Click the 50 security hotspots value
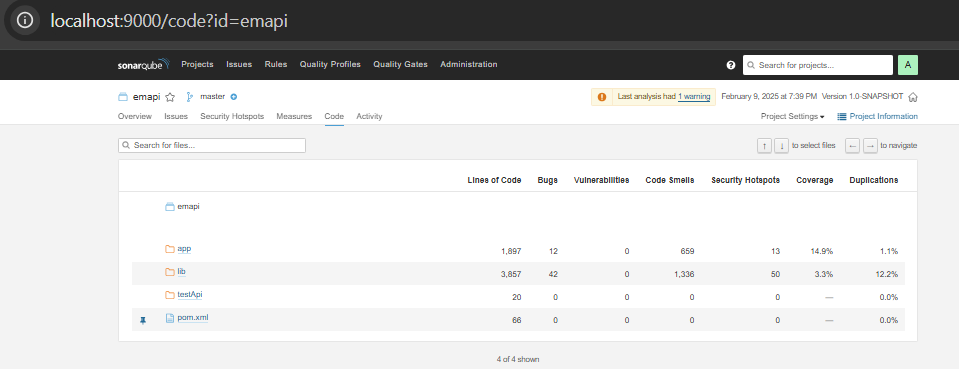Image resolution: width=959 pixels, height=369 pixels. tap(775, 274)
